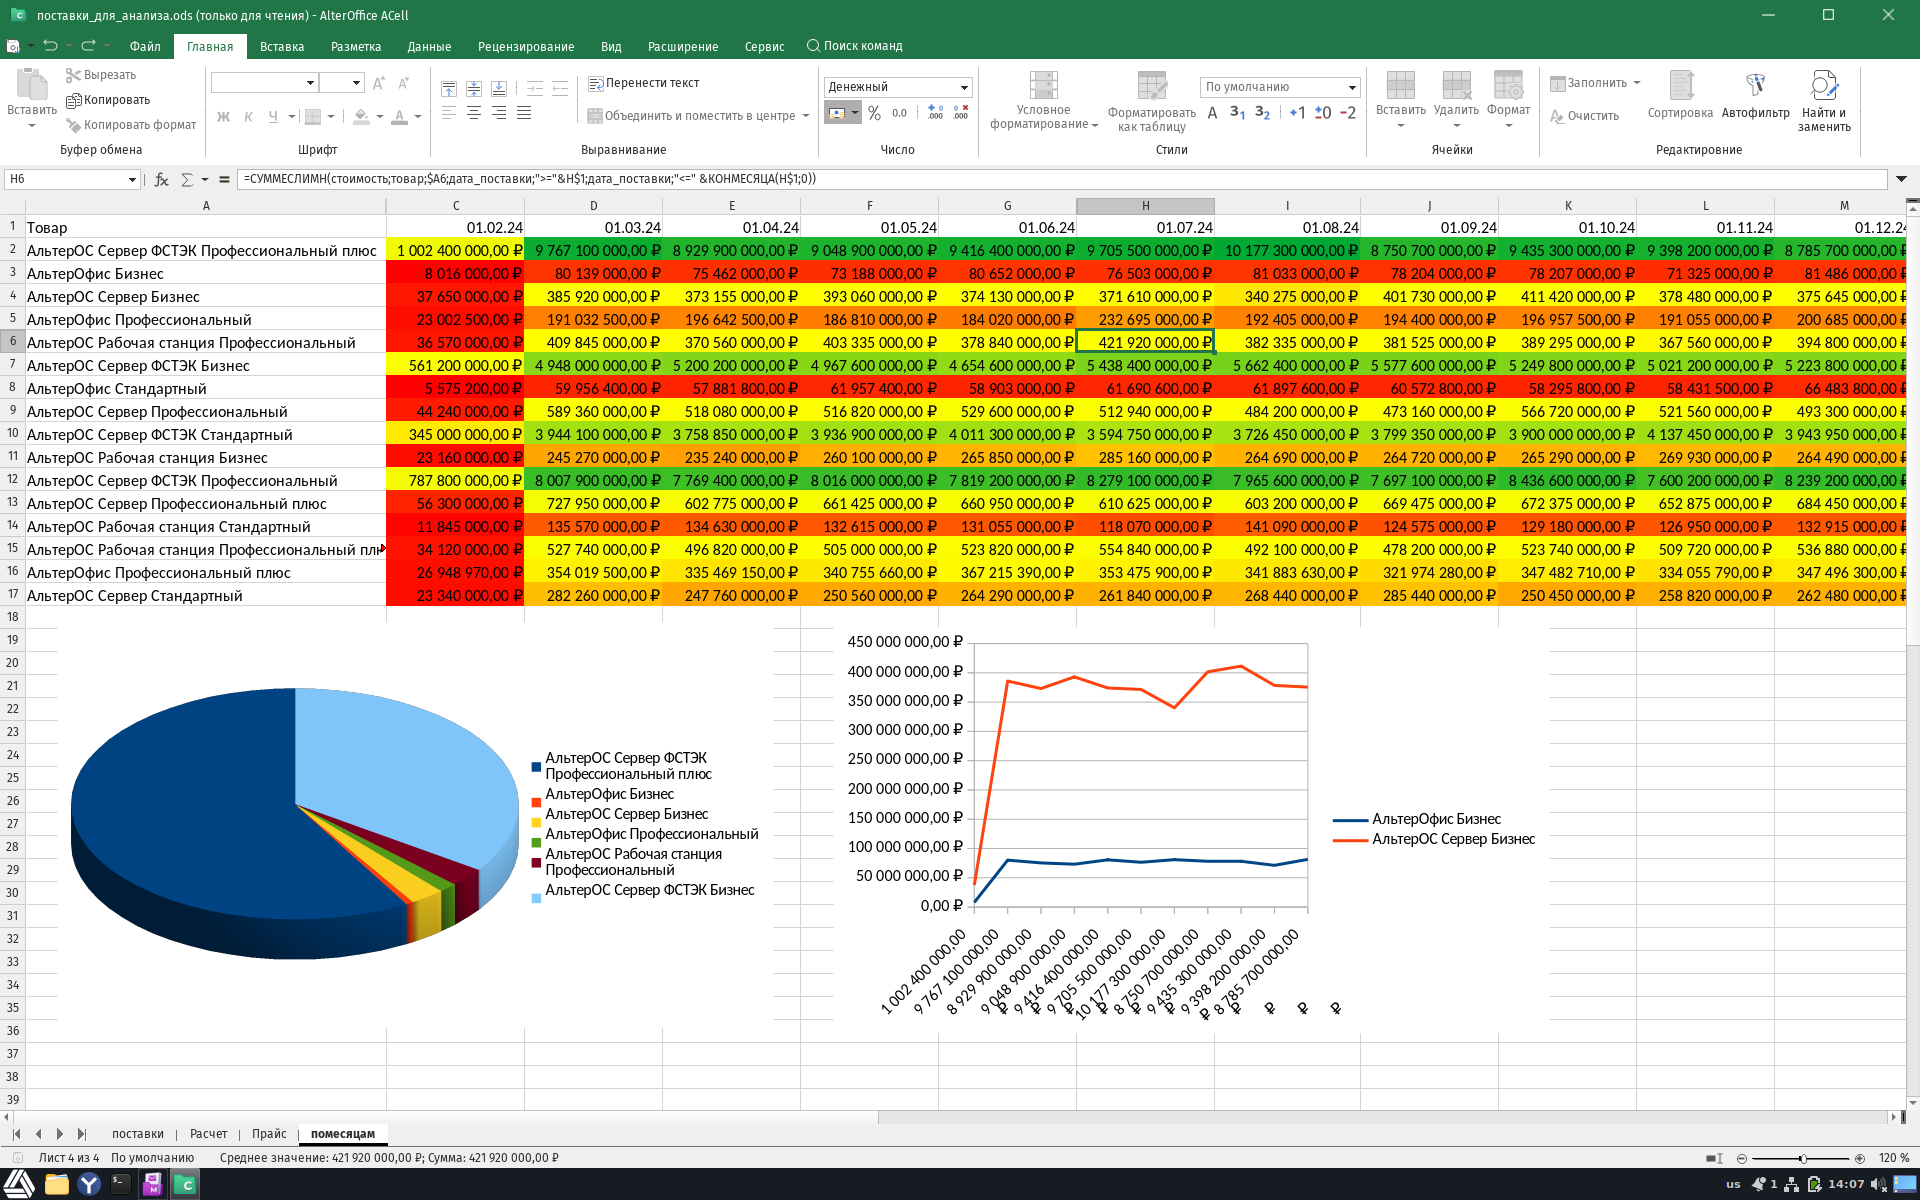Align cell content to bottom
This screenshot has width=1920, height=1200.
(x=499, y=88)
